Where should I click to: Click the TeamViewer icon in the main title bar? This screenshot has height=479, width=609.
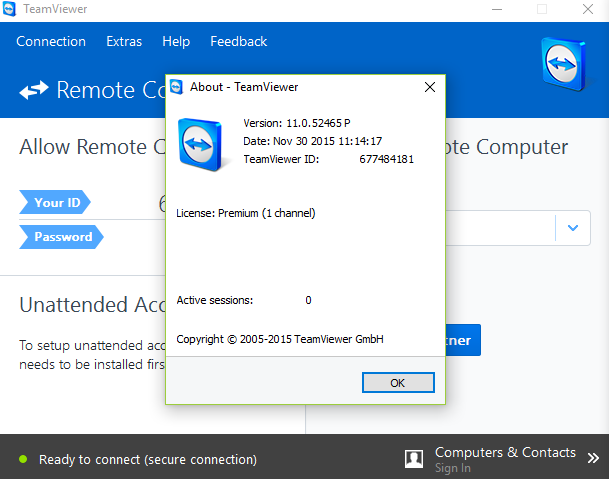pos(9,9)
